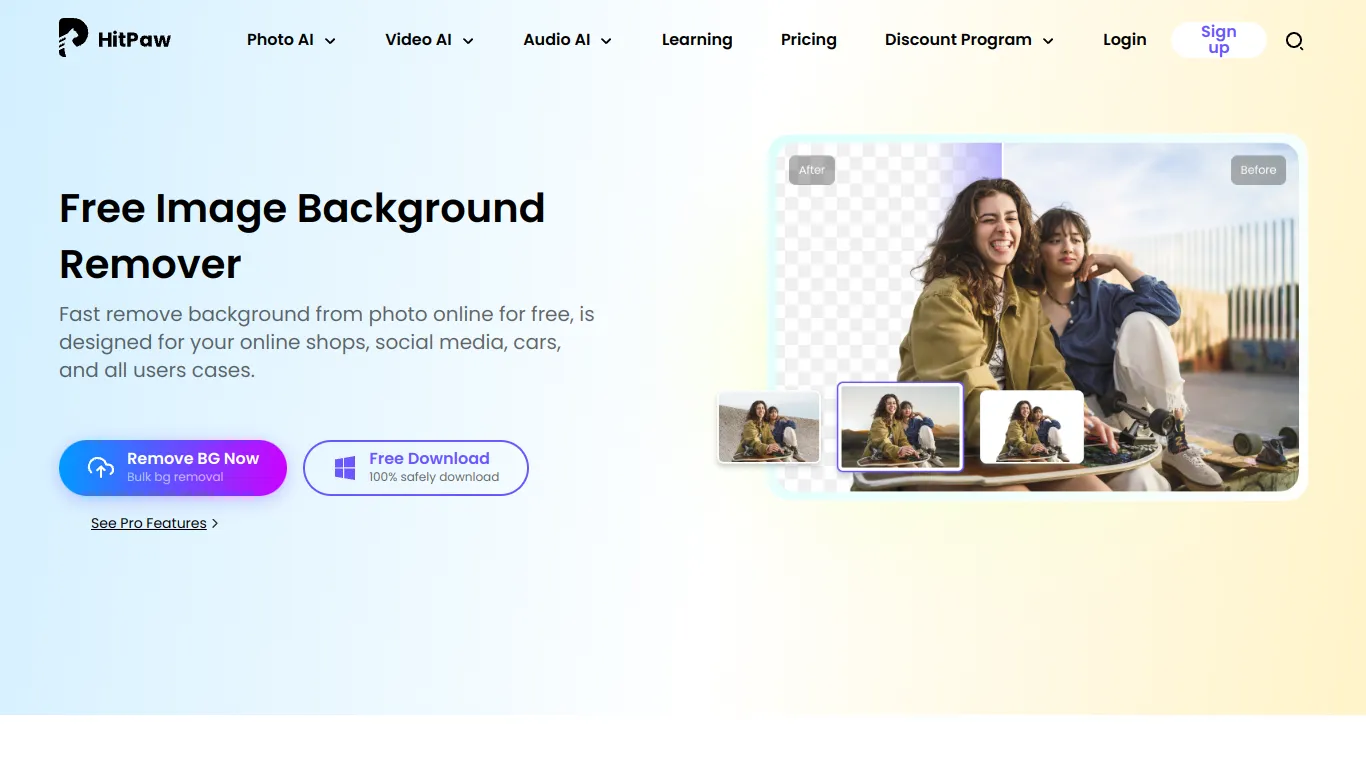1366x768 pixels.
Task: Expand the Discount Program dropdown chevron
Action: (x=1048, y=41)
